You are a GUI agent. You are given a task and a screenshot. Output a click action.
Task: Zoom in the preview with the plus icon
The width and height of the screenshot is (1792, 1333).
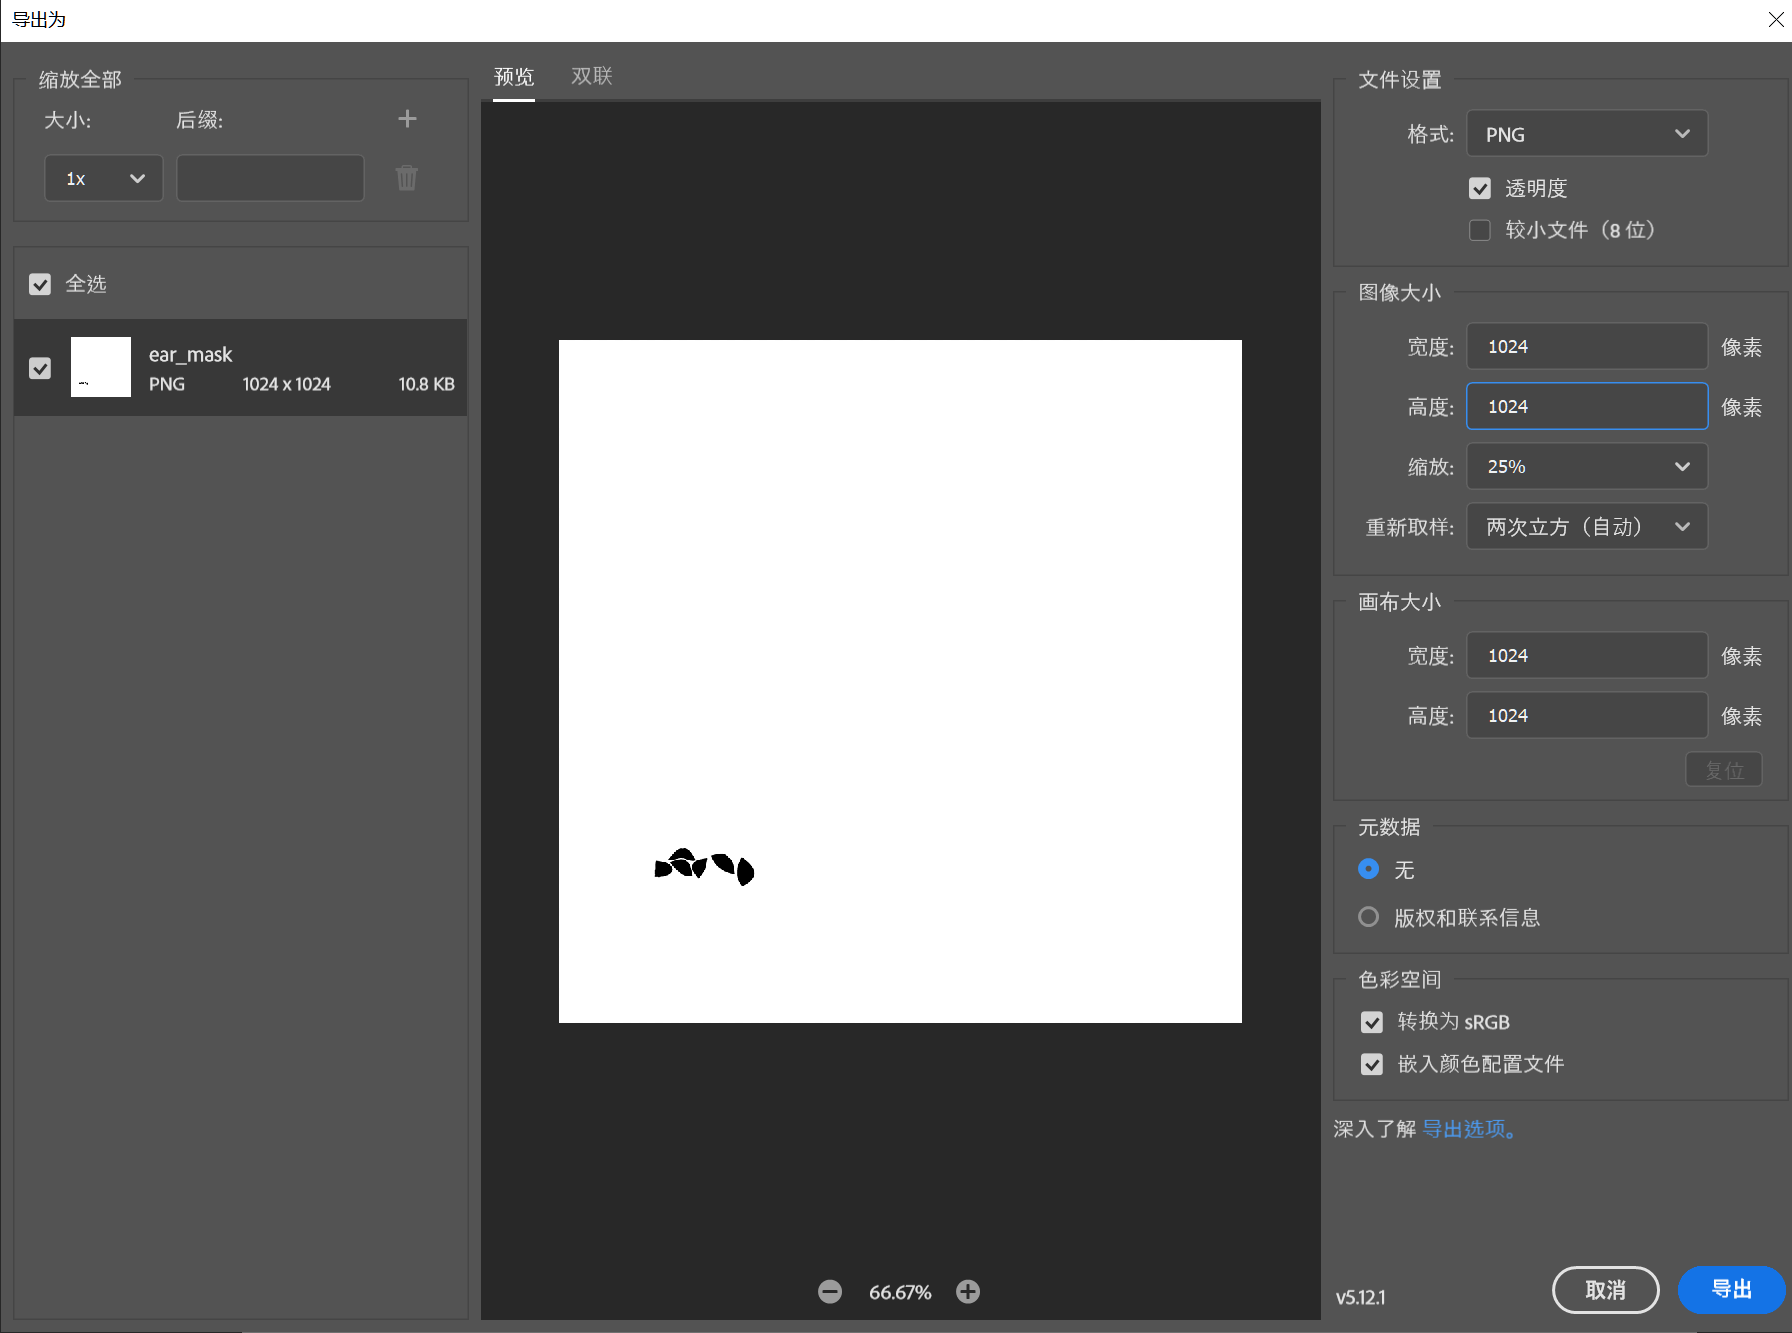tap(968, 1292)
